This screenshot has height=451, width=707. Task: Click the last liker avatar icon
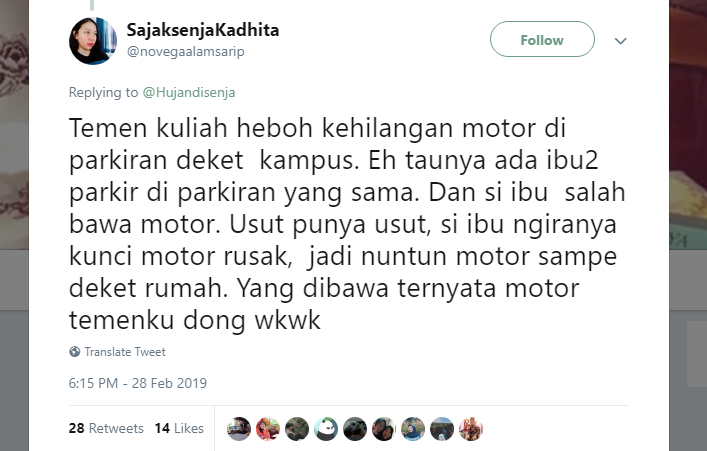[x=471, y=428]
